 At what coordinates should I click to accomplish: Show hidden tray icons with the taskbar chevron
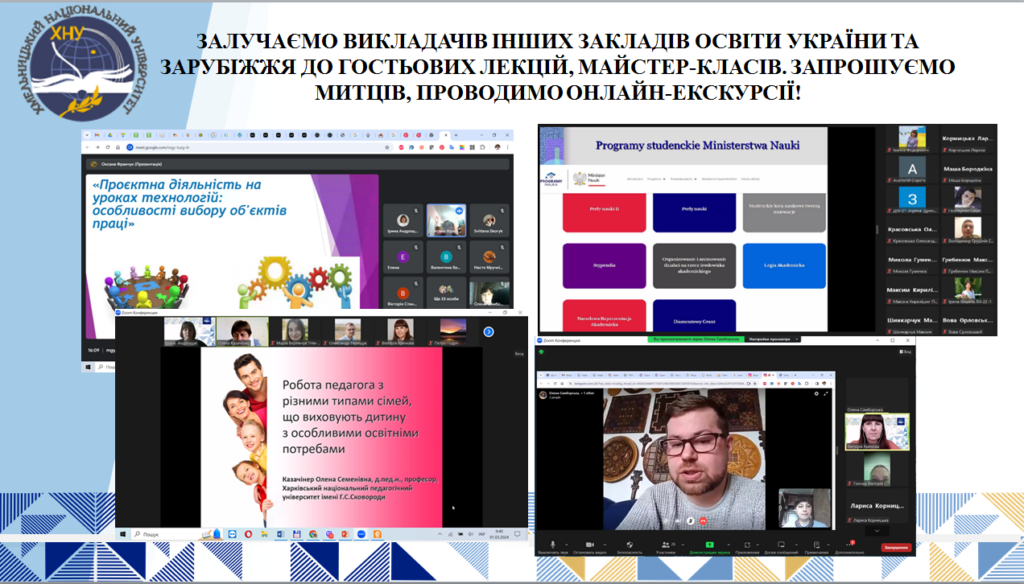pos(440,534)
